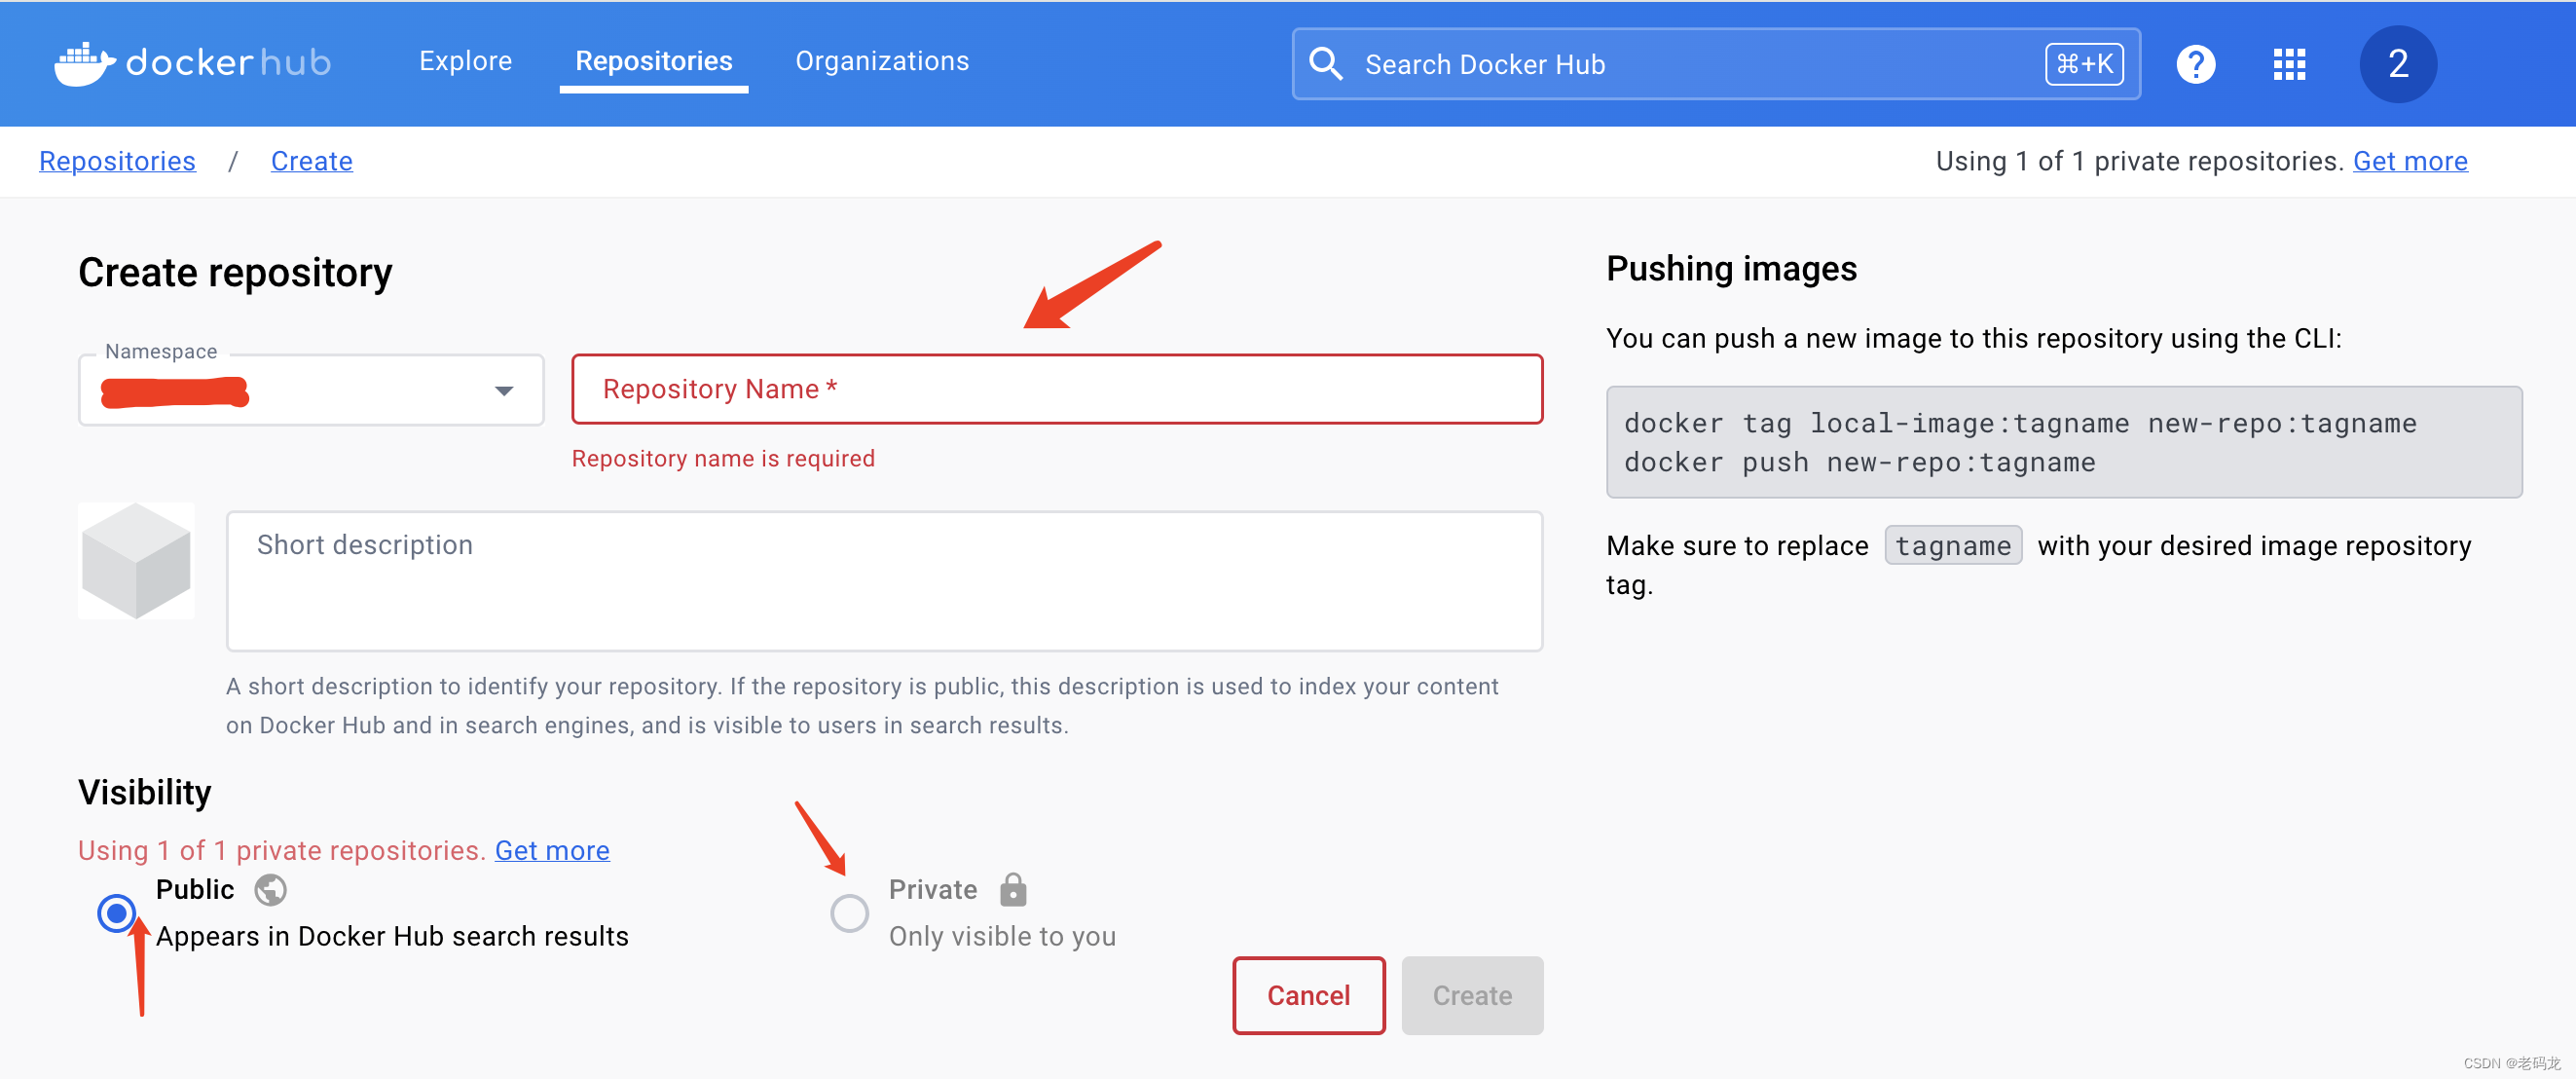Screen dimensions: 2576x1079
Task: Switch to the Repositories tab
Action: [x=654, y=61]
